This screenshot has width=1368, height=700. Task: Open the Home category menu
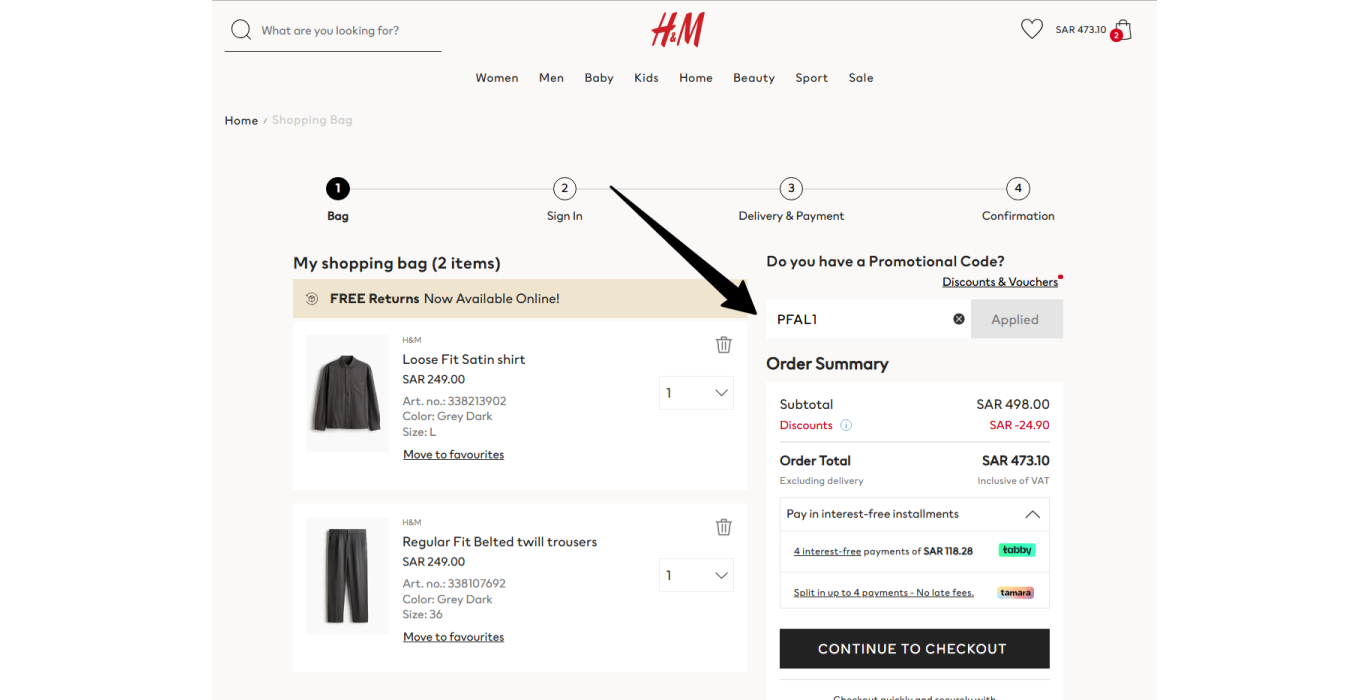(x=696, y=78)
